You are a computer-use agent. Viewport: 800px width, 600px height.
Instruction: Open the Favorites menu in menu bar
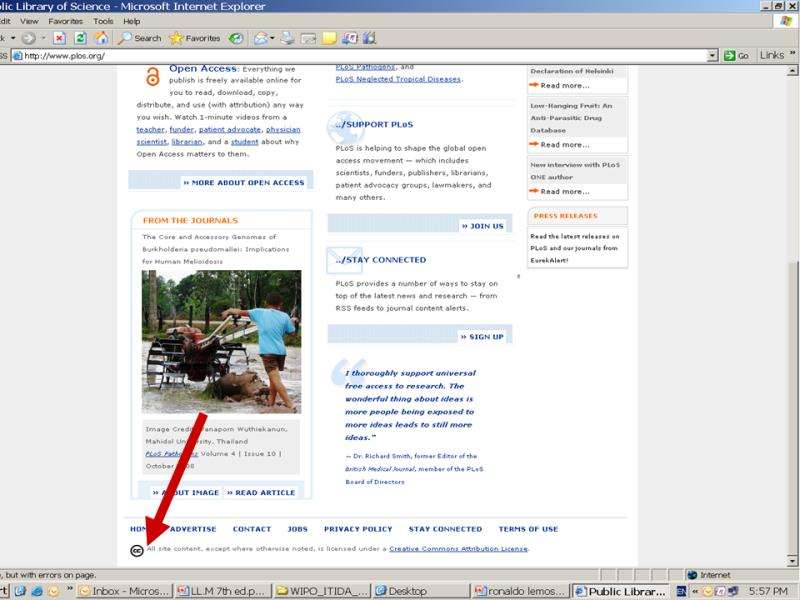tap(66, 21)
